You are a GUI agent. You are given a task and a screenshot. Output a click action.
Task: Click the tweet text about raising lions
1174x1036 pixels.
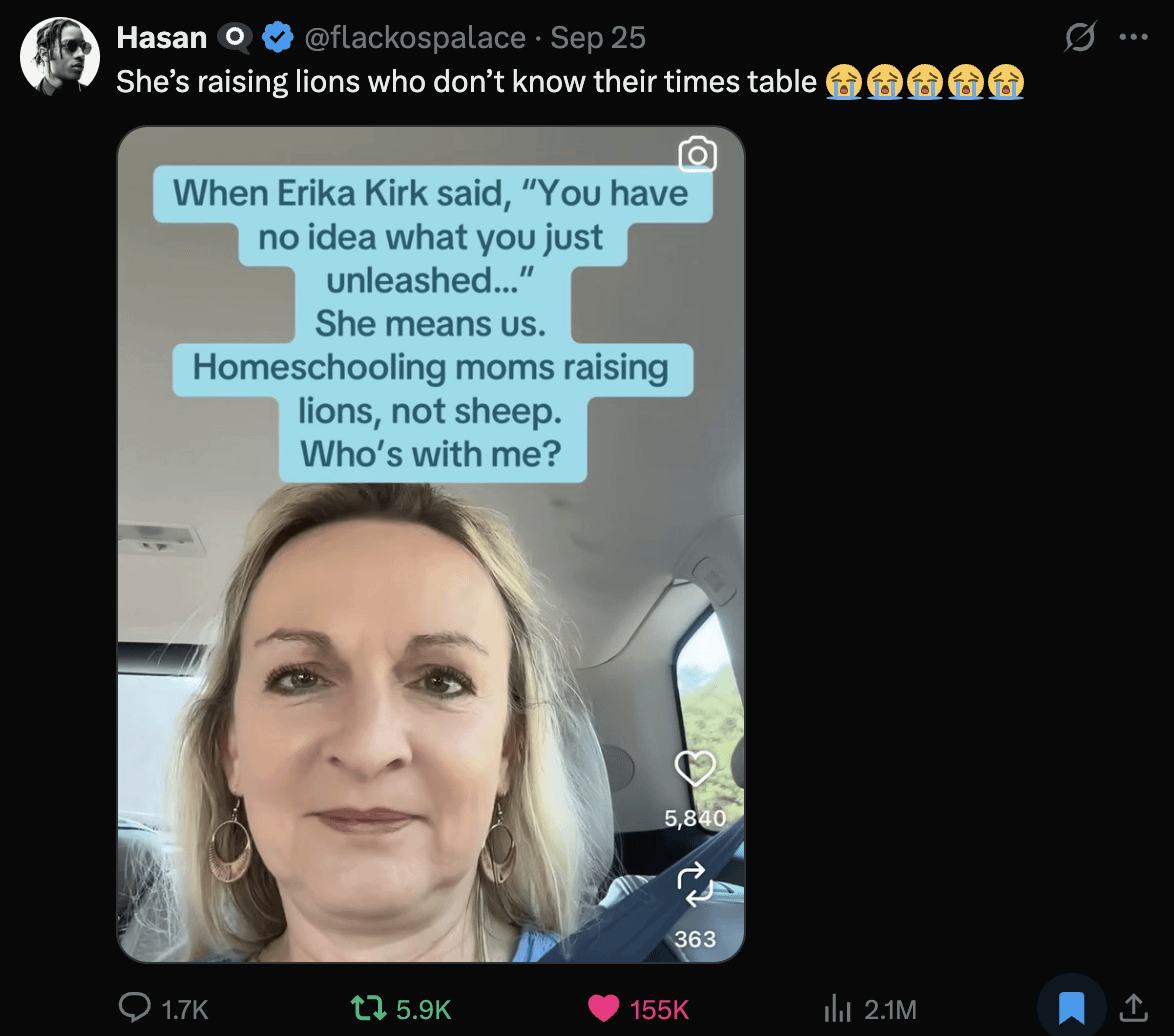466,81
